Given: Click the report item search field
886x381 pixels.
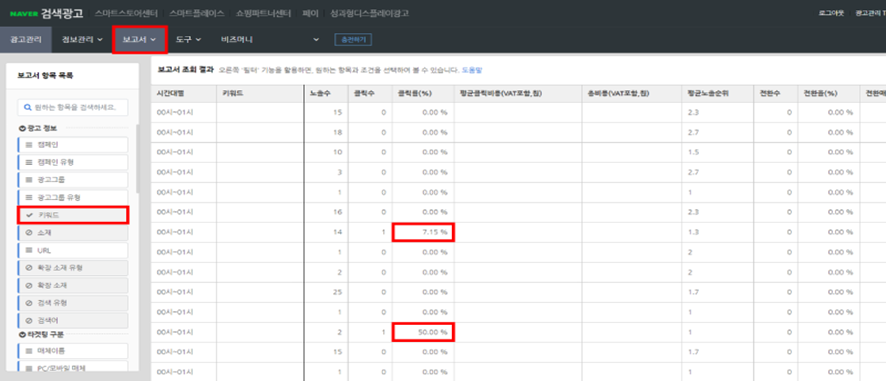Looking at the screenshot, I should tap(72, 107).
